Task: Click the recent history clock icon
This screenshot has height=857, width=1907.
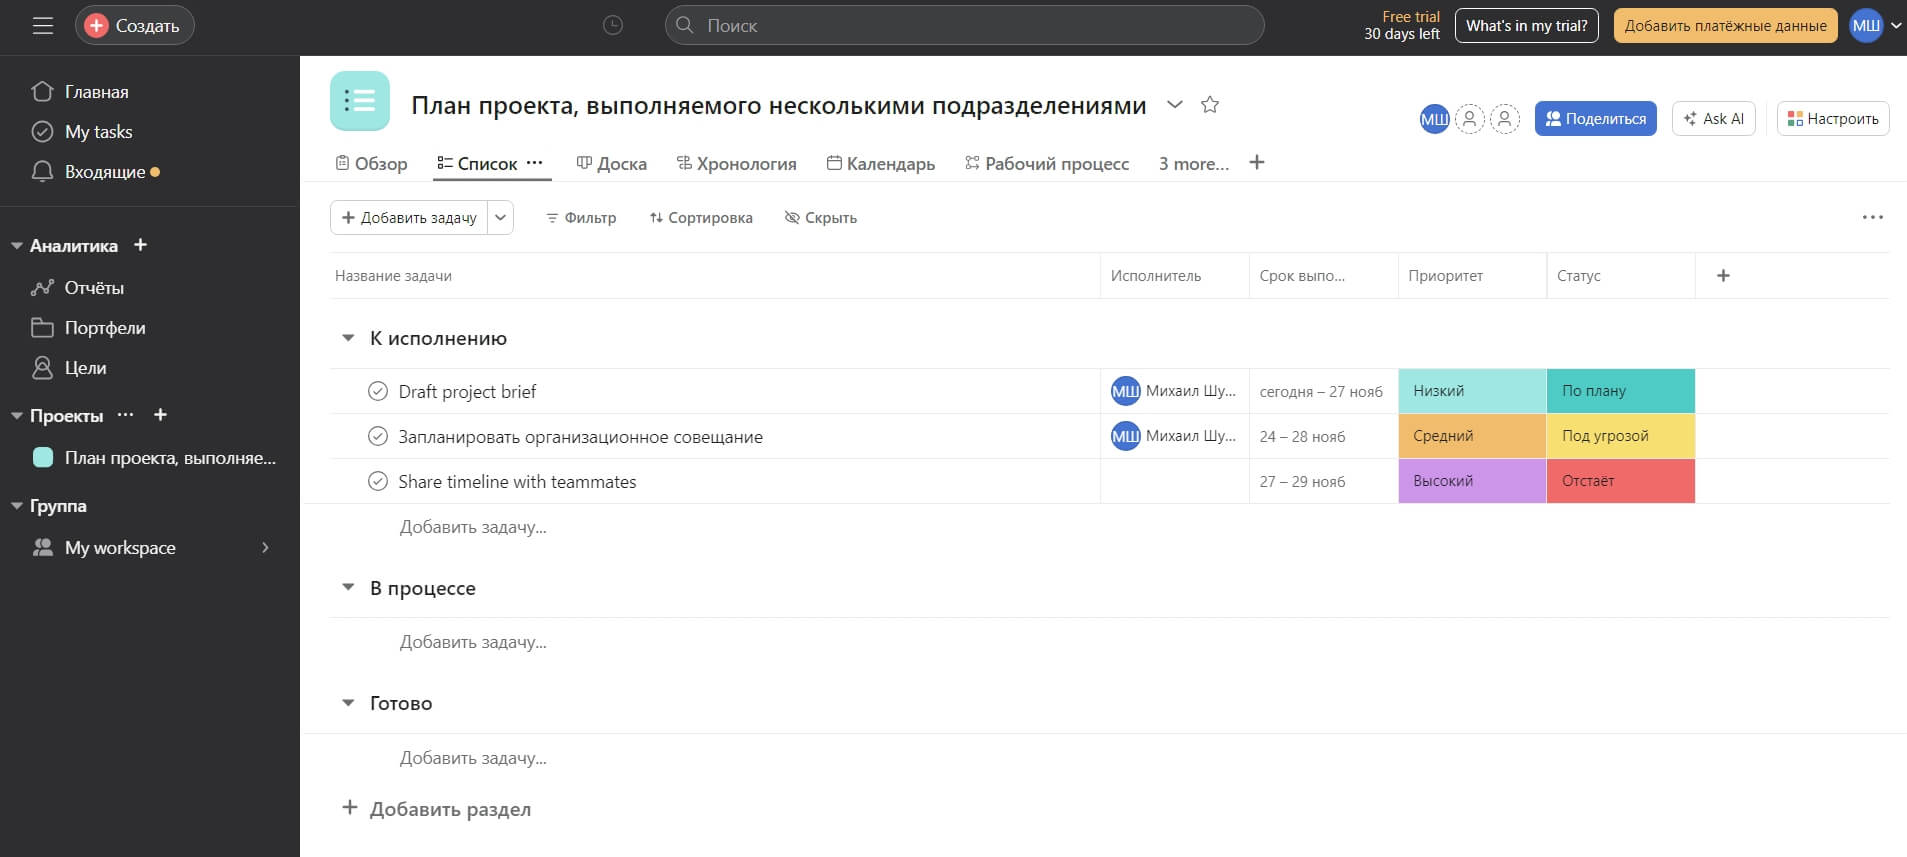Action: click(x=613, y=26)
